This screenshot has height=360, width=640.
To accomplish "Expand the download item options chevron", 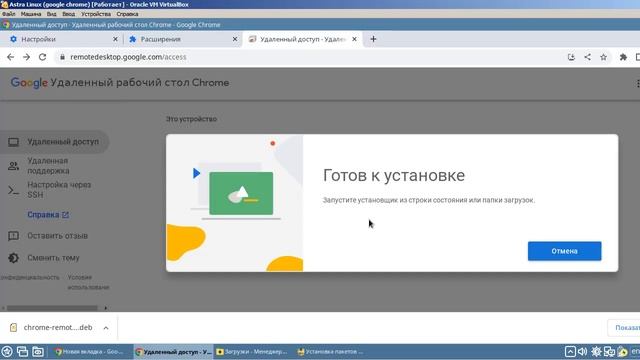I will pos(106,328).
